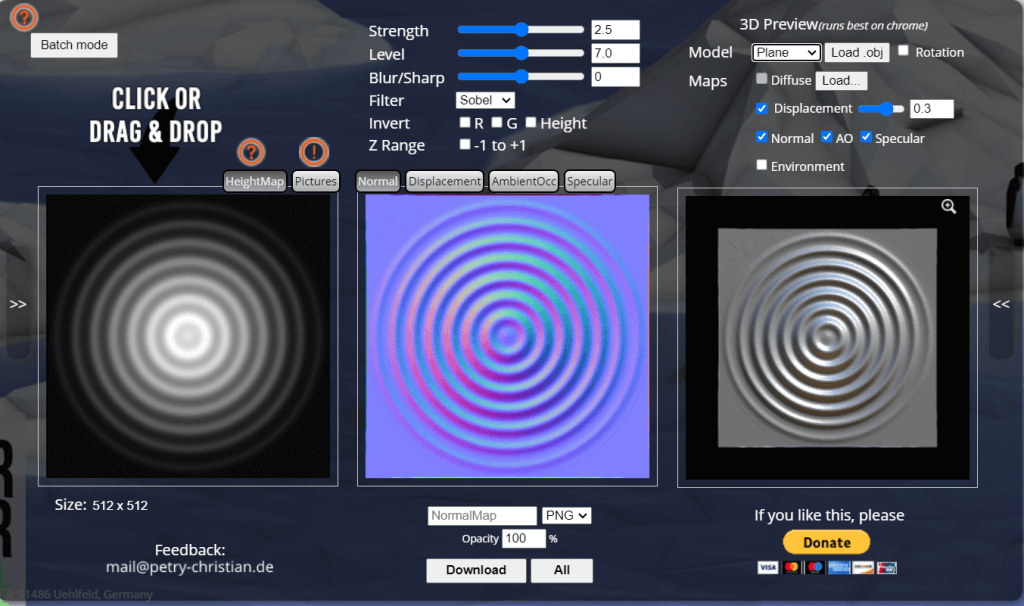Open the Sobel filter dropdown
Screen dimensions: 1024x606
point(484,100)
